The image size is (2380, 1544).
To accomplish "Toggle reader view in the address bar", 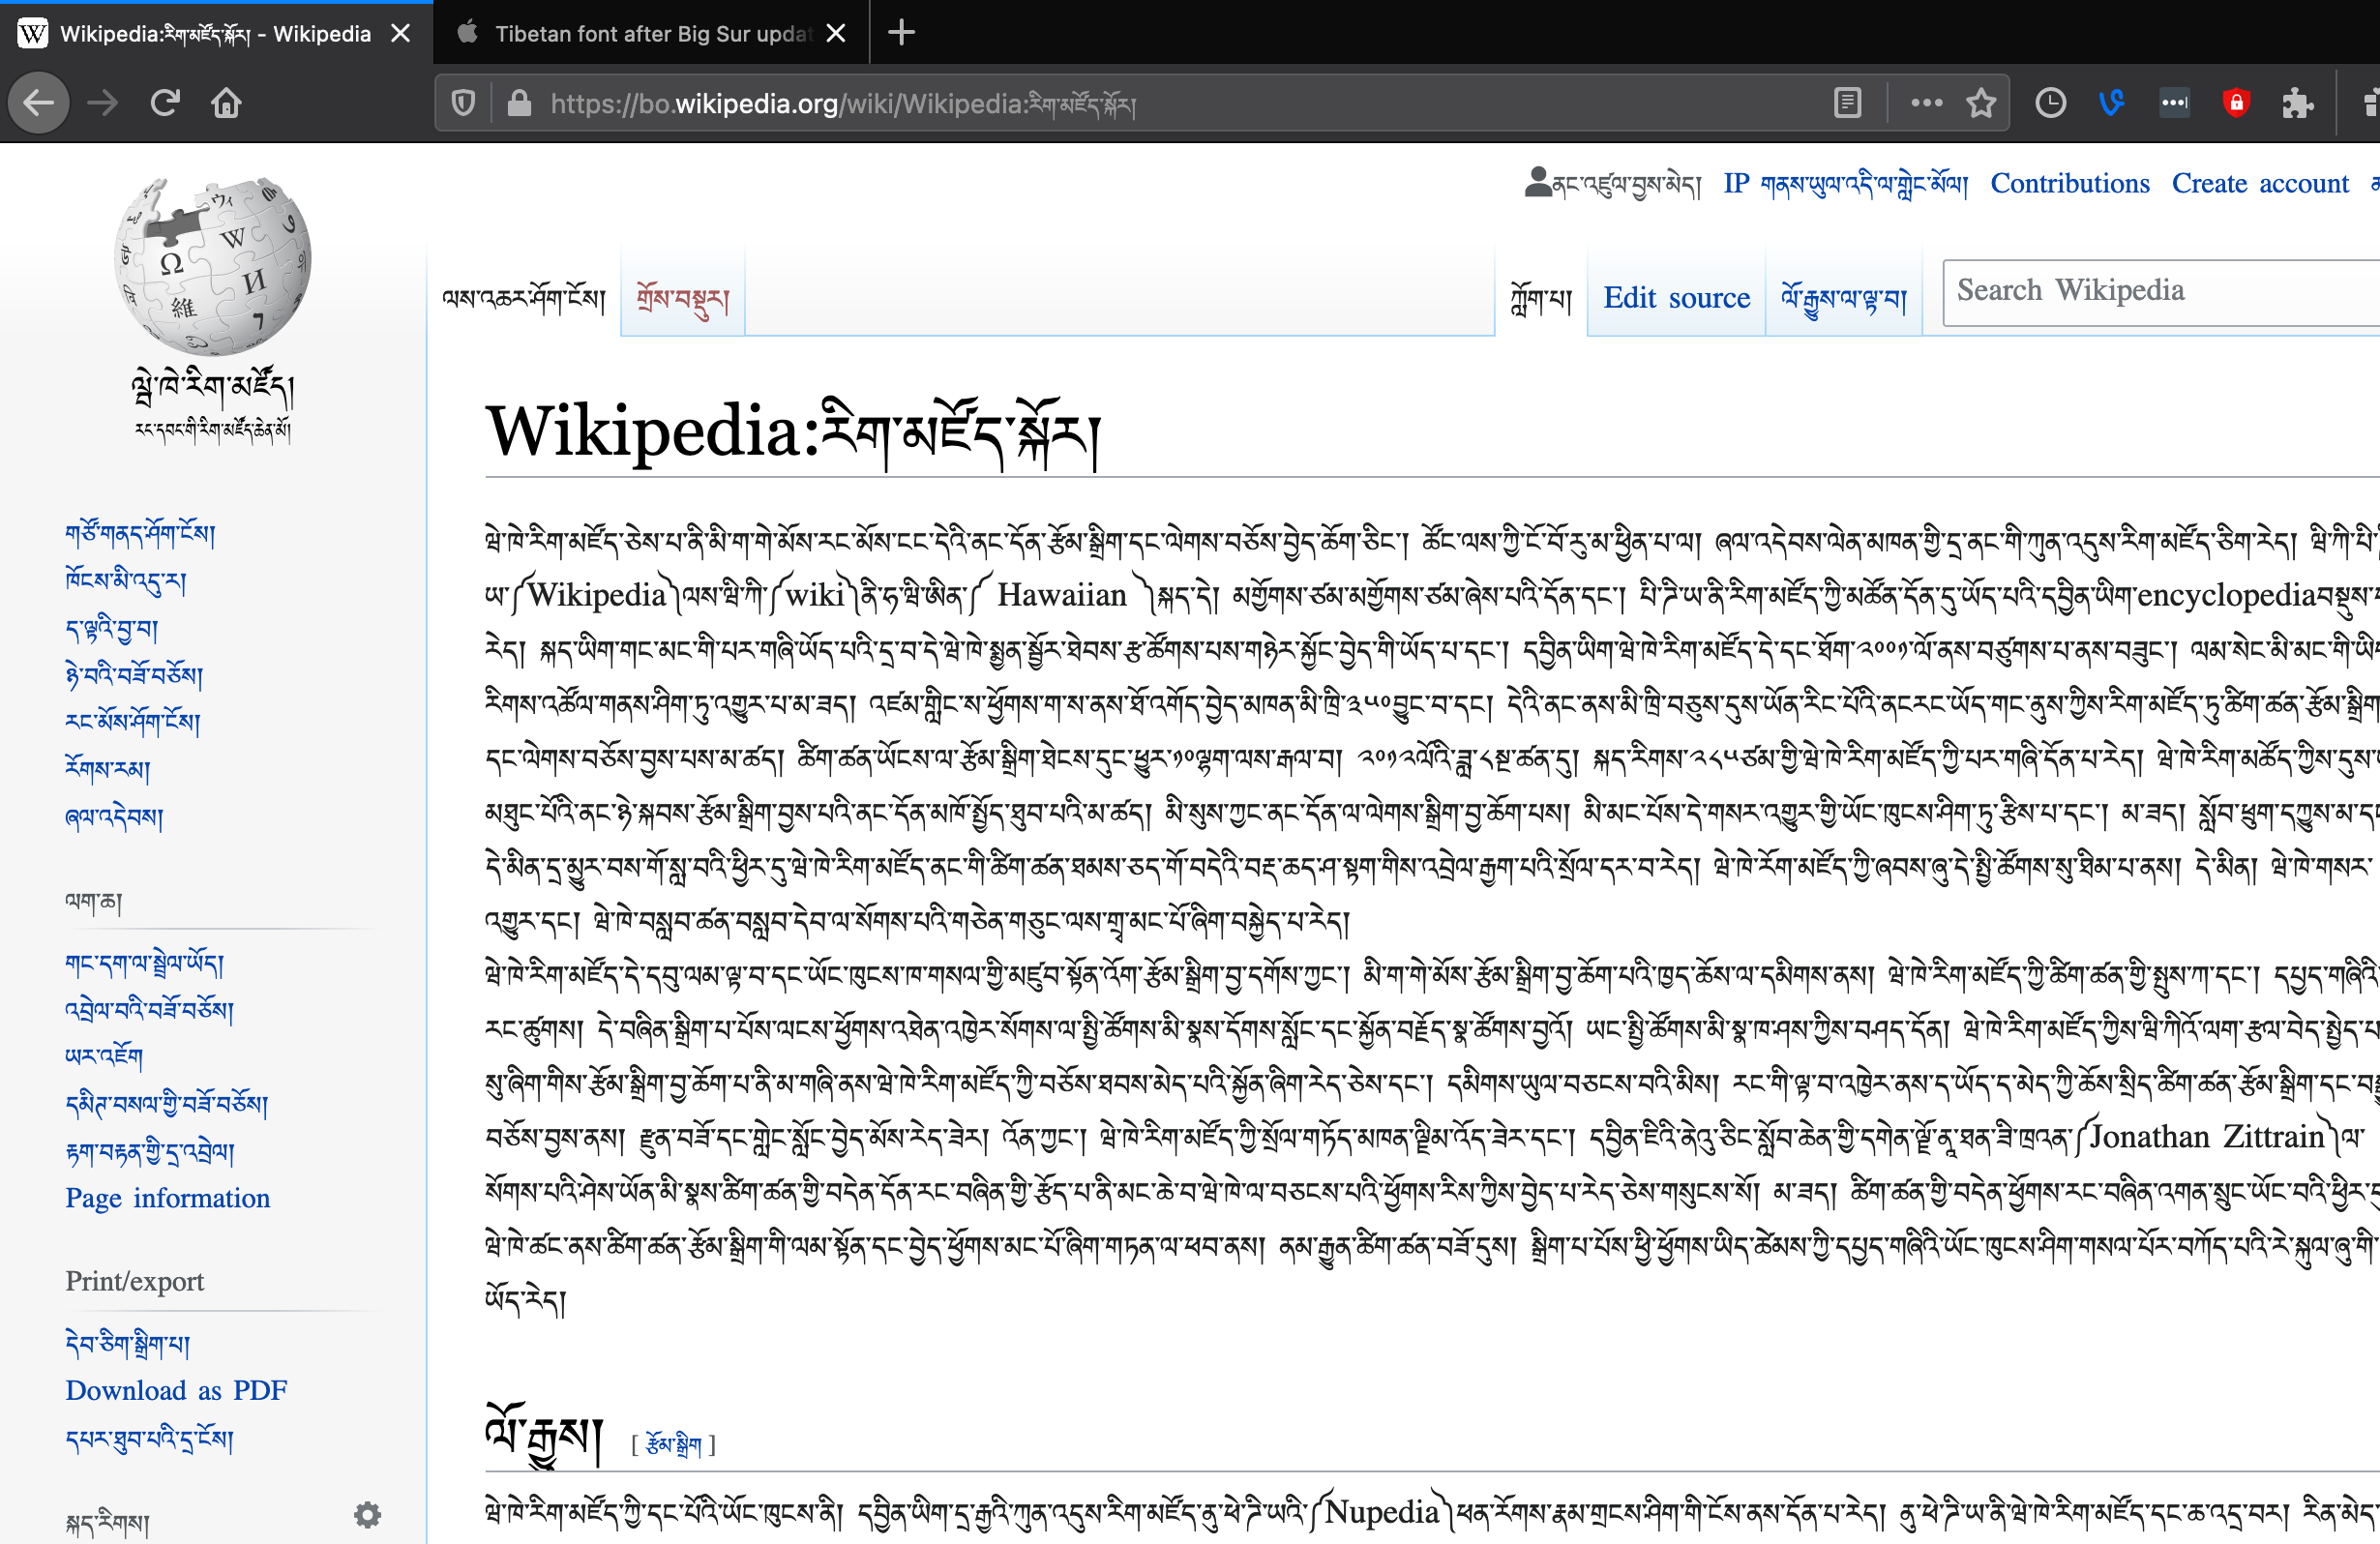I will 1847,102.
